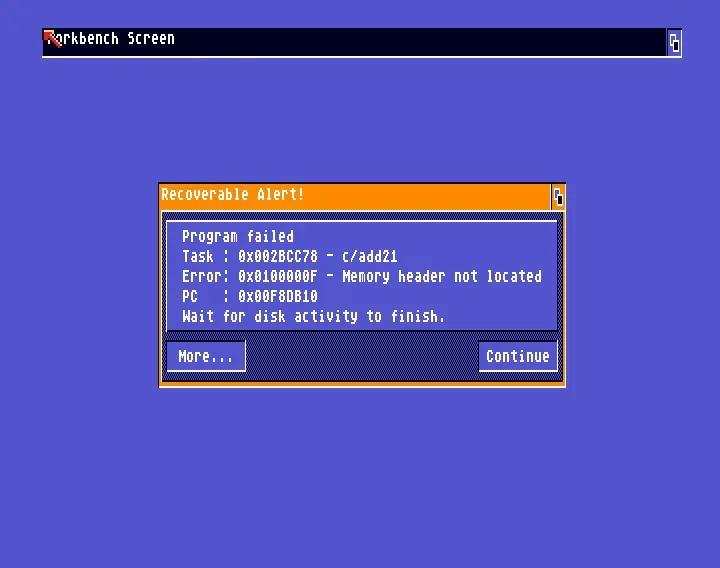Click the More... button
This screenshot has width=720, height=568.
(x=206, y=356)
